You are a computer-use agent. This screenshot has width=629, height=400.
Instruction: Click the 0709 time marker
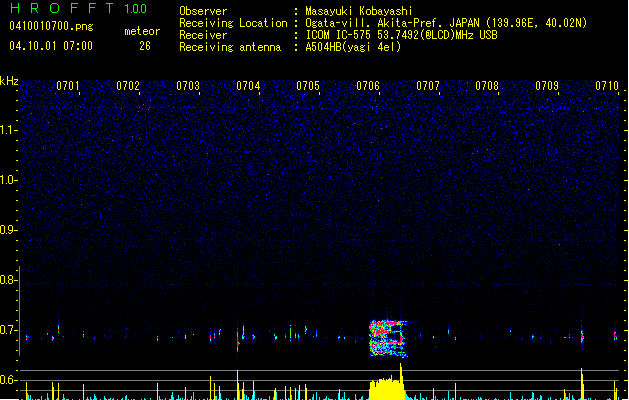547,86
